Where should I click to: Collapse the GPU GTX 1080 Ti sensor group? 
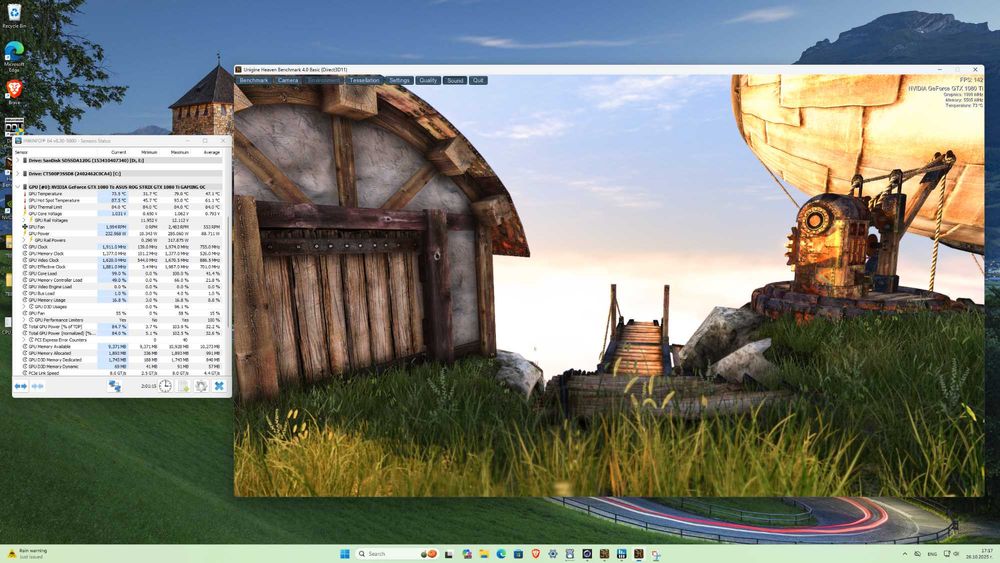click(x=18, y=187)
